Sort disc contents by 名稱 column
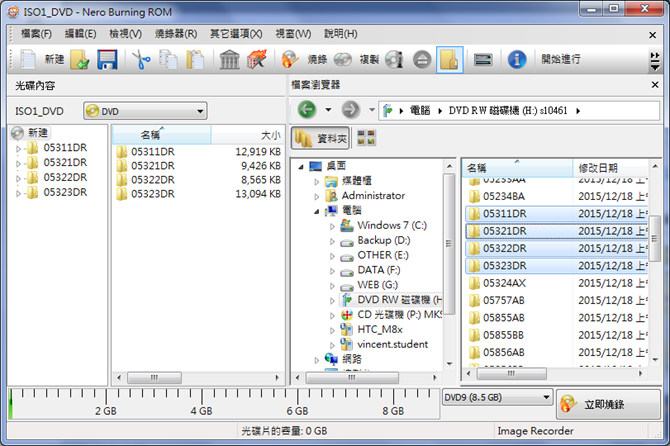The height and width of the screenshot is (446, 670). pyautogui.click(x=161, y=135)
